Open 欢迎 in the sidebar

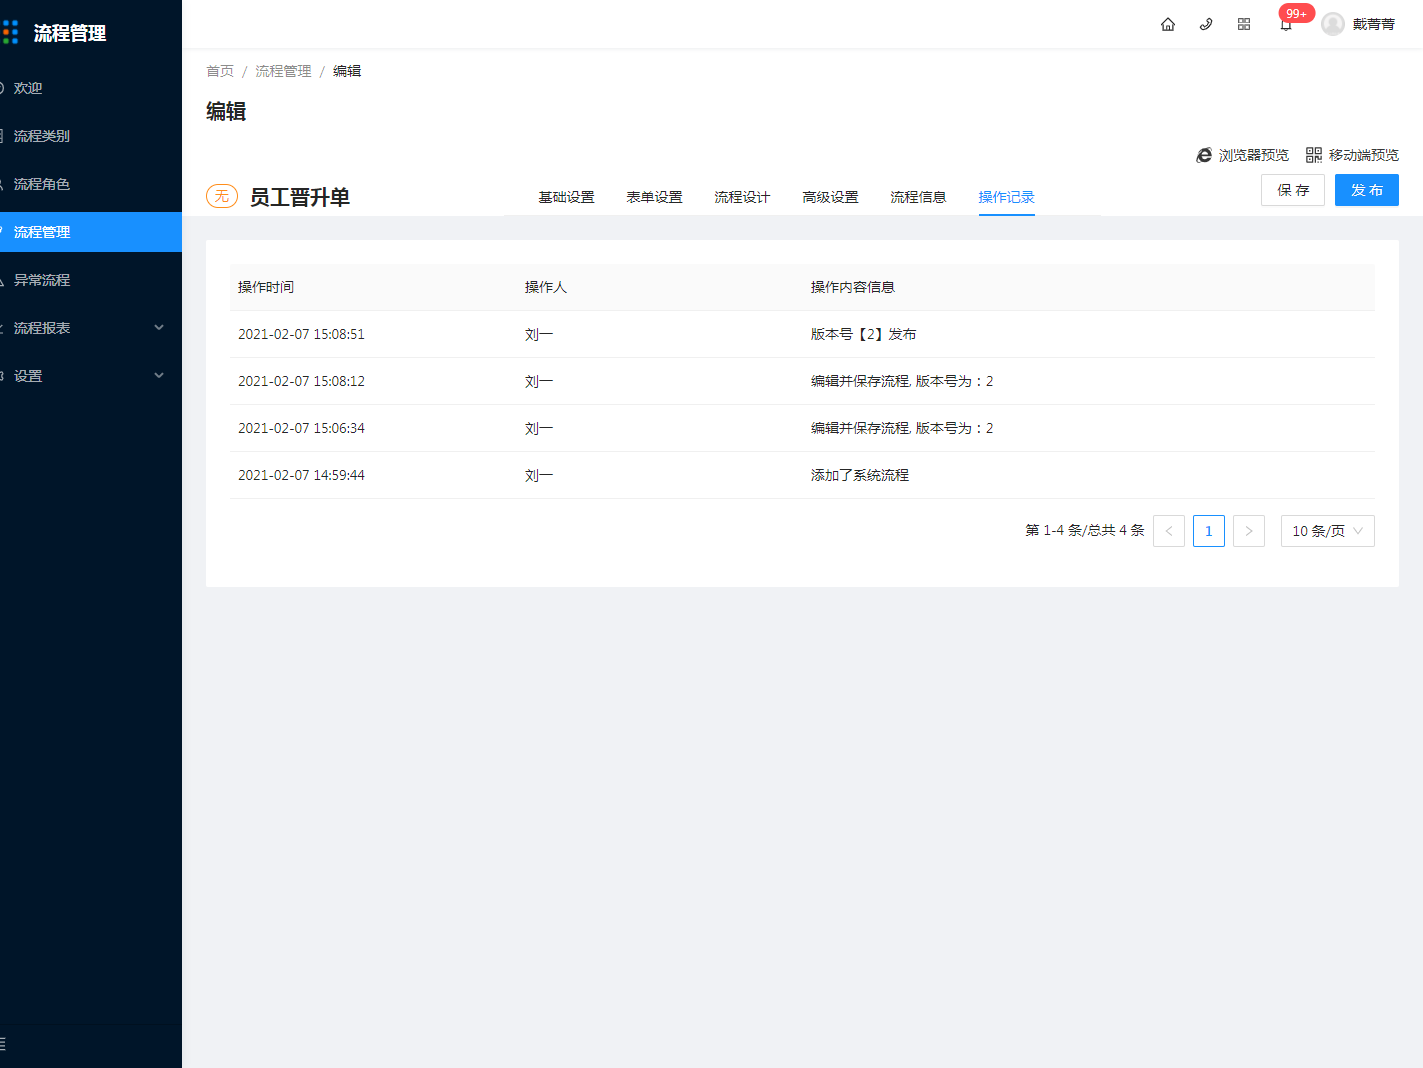tap(91, 88)
